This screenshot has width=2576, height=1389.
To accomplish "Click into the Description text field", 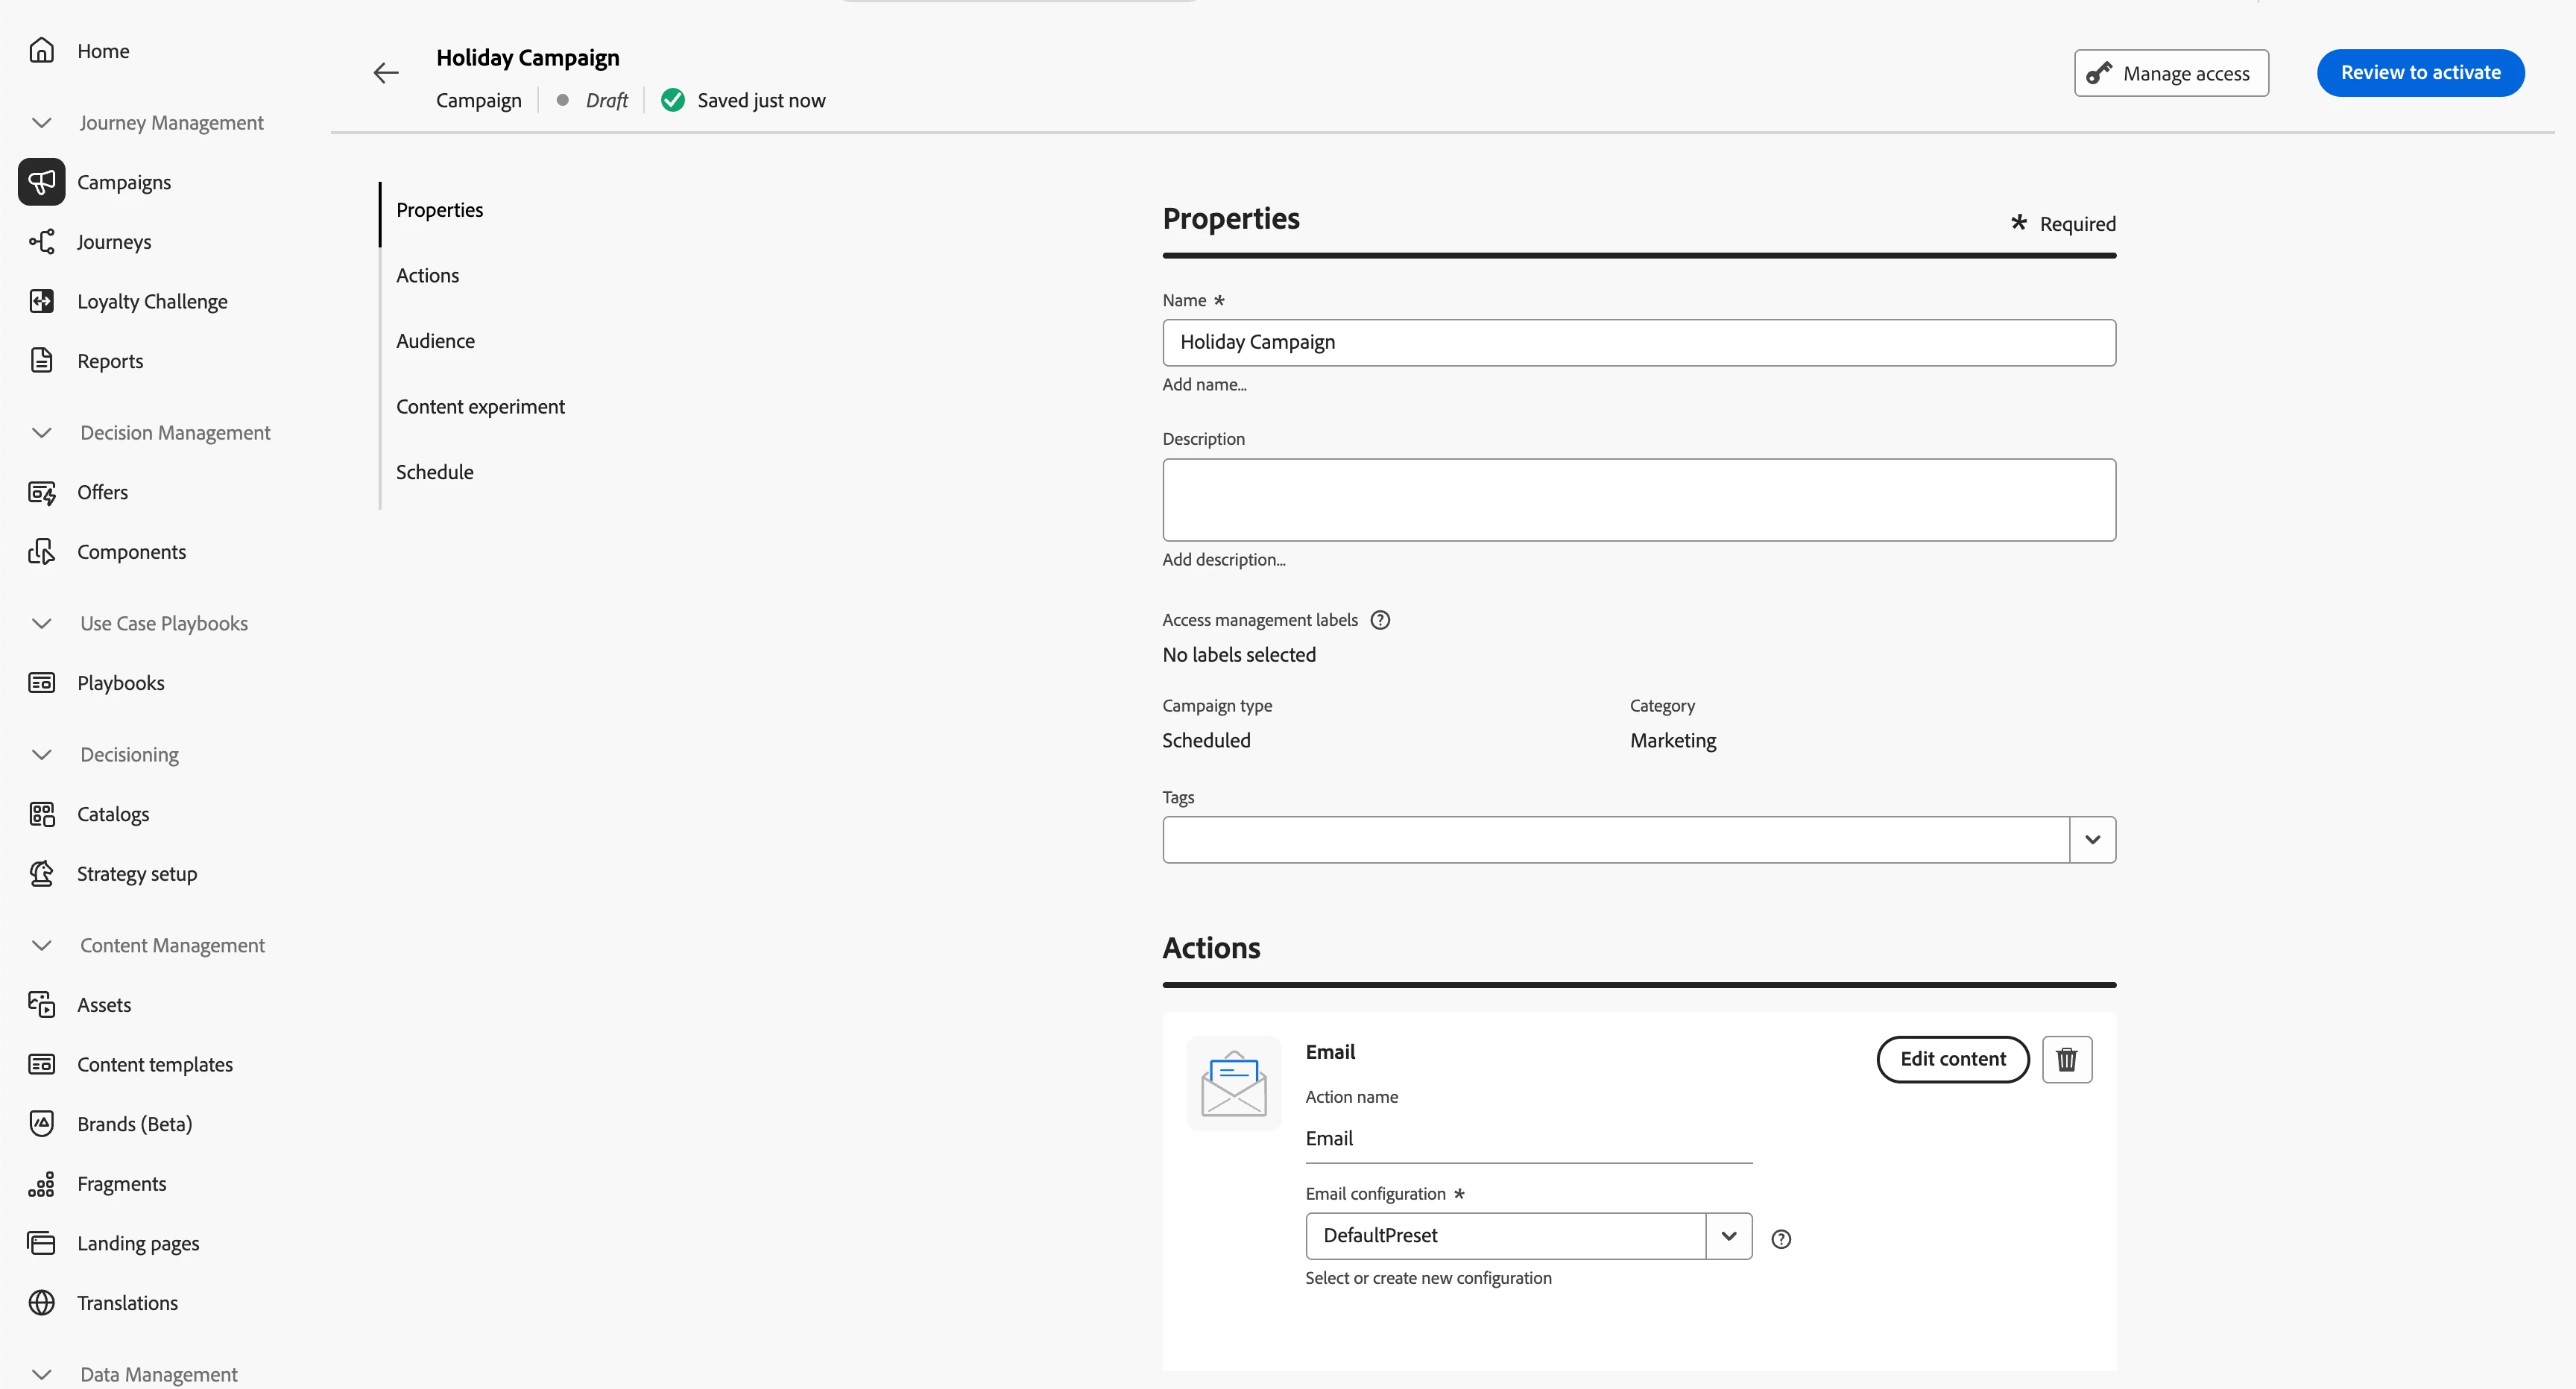I will click(1638, 500).
